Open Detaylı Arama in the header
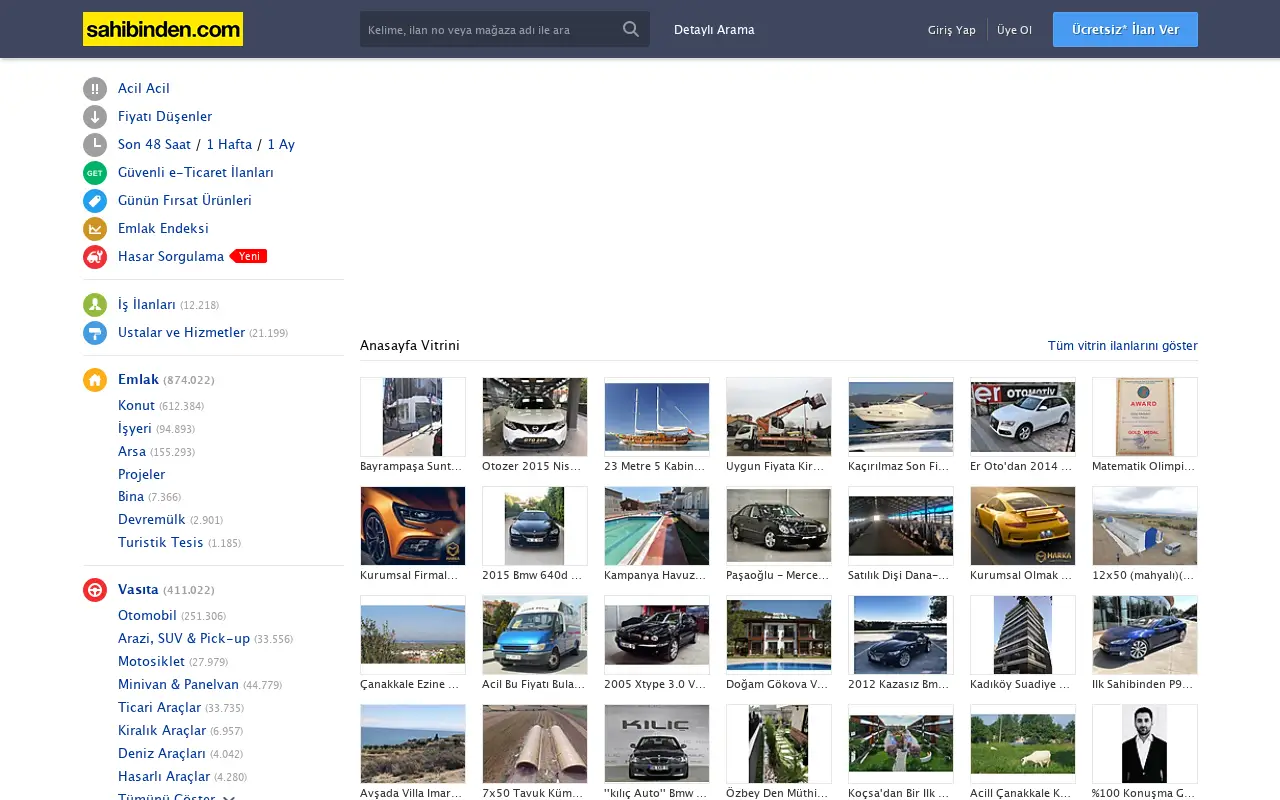Viewport: 1280px width, 800px height. tap(714, 30)
